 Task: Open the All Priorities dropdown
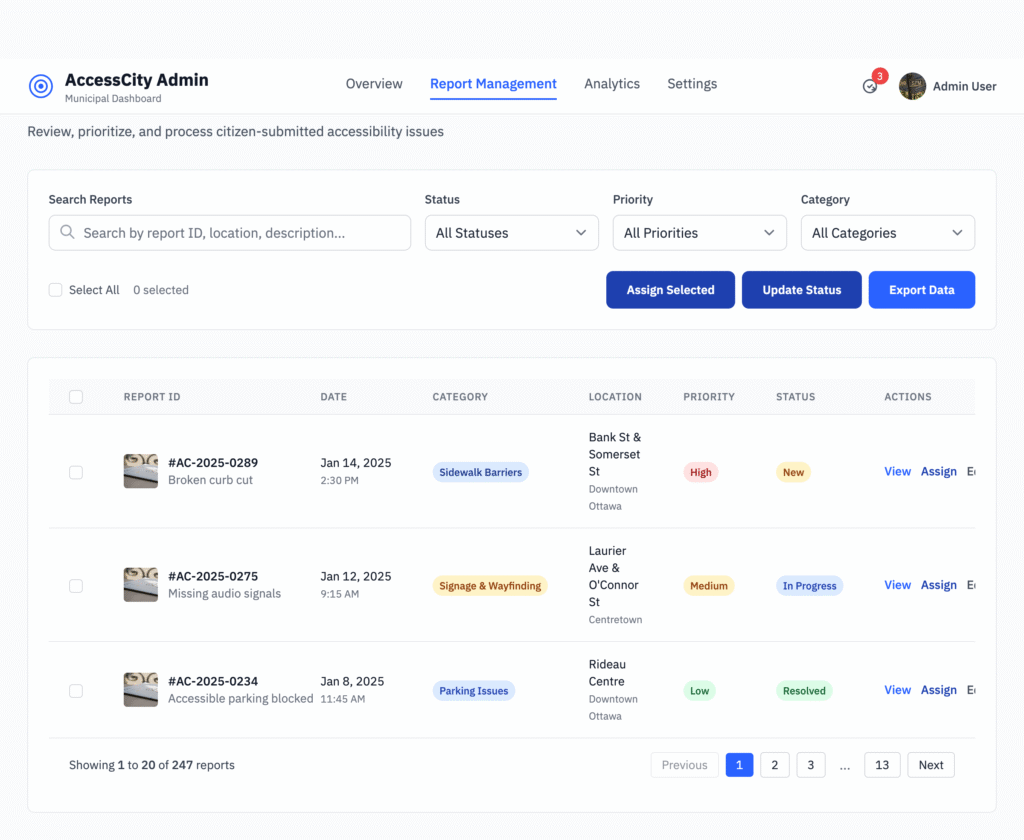(x=699, y=233)
